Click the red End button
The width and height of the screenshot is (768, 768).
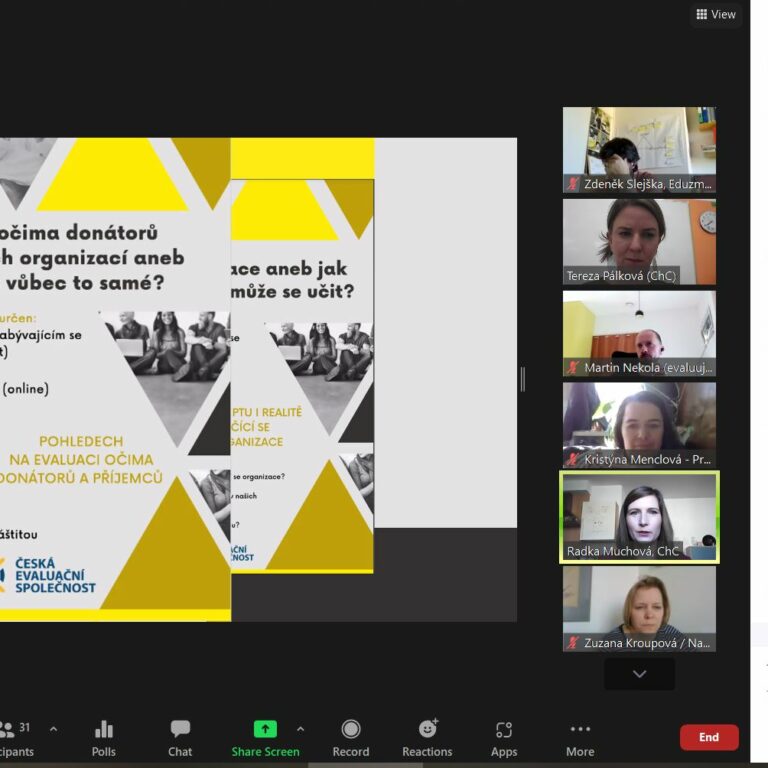(x=709, y=737)
